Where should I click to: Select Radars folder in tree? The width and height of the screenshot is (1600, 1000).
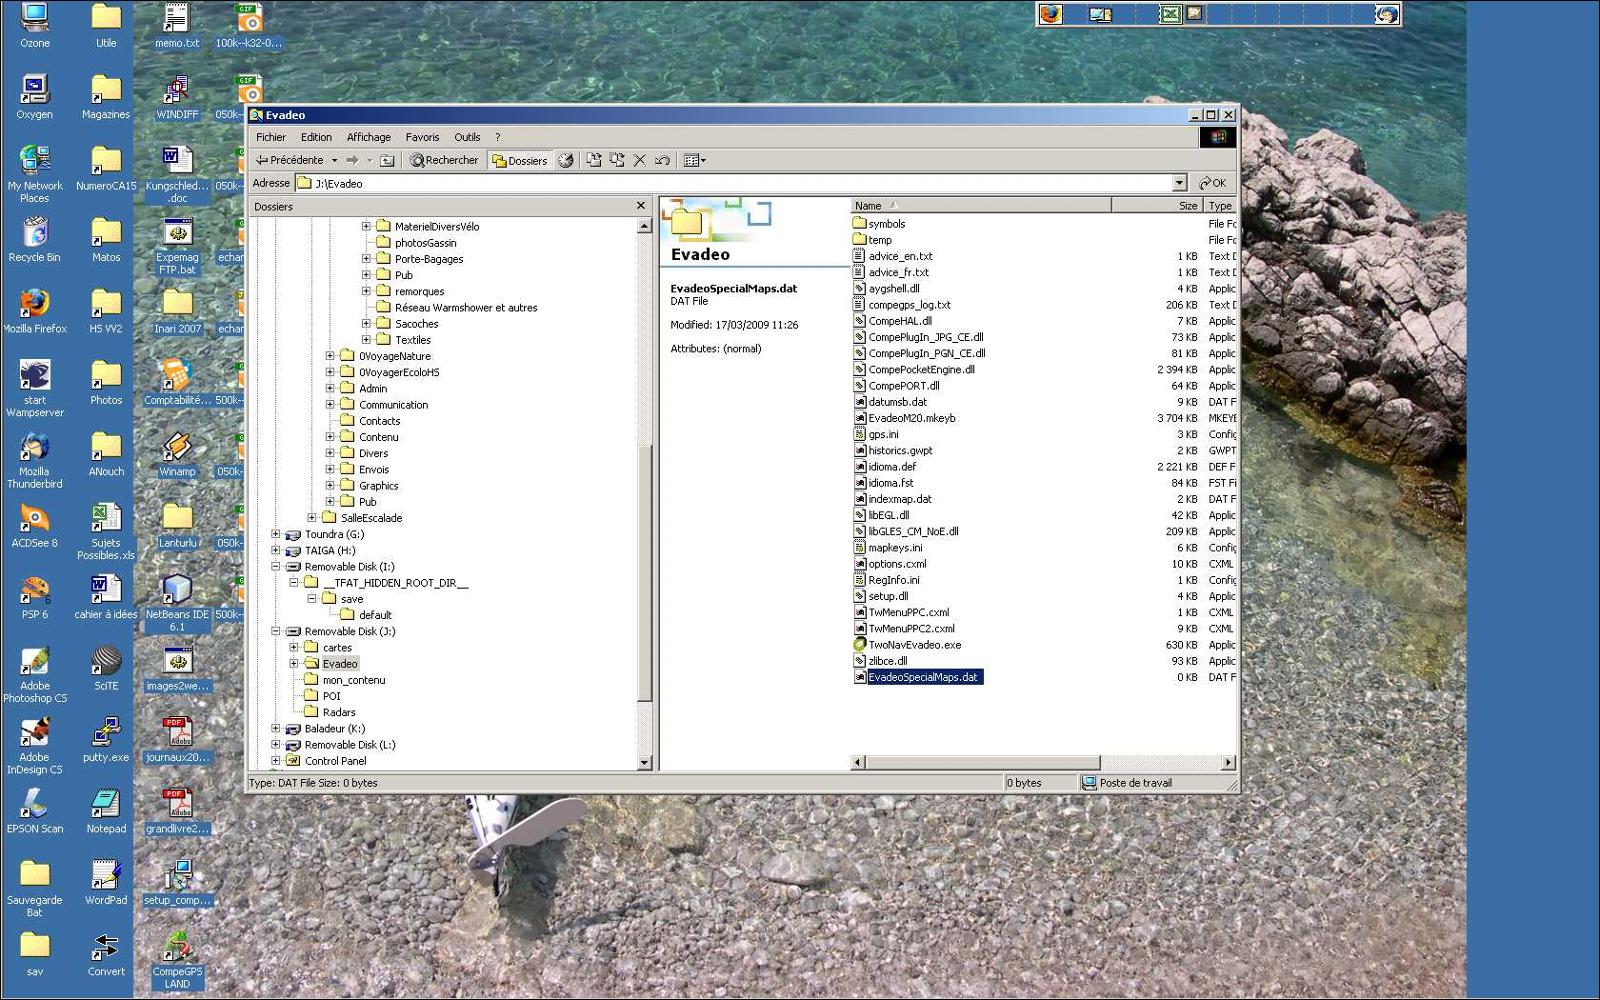click(339, 712)
